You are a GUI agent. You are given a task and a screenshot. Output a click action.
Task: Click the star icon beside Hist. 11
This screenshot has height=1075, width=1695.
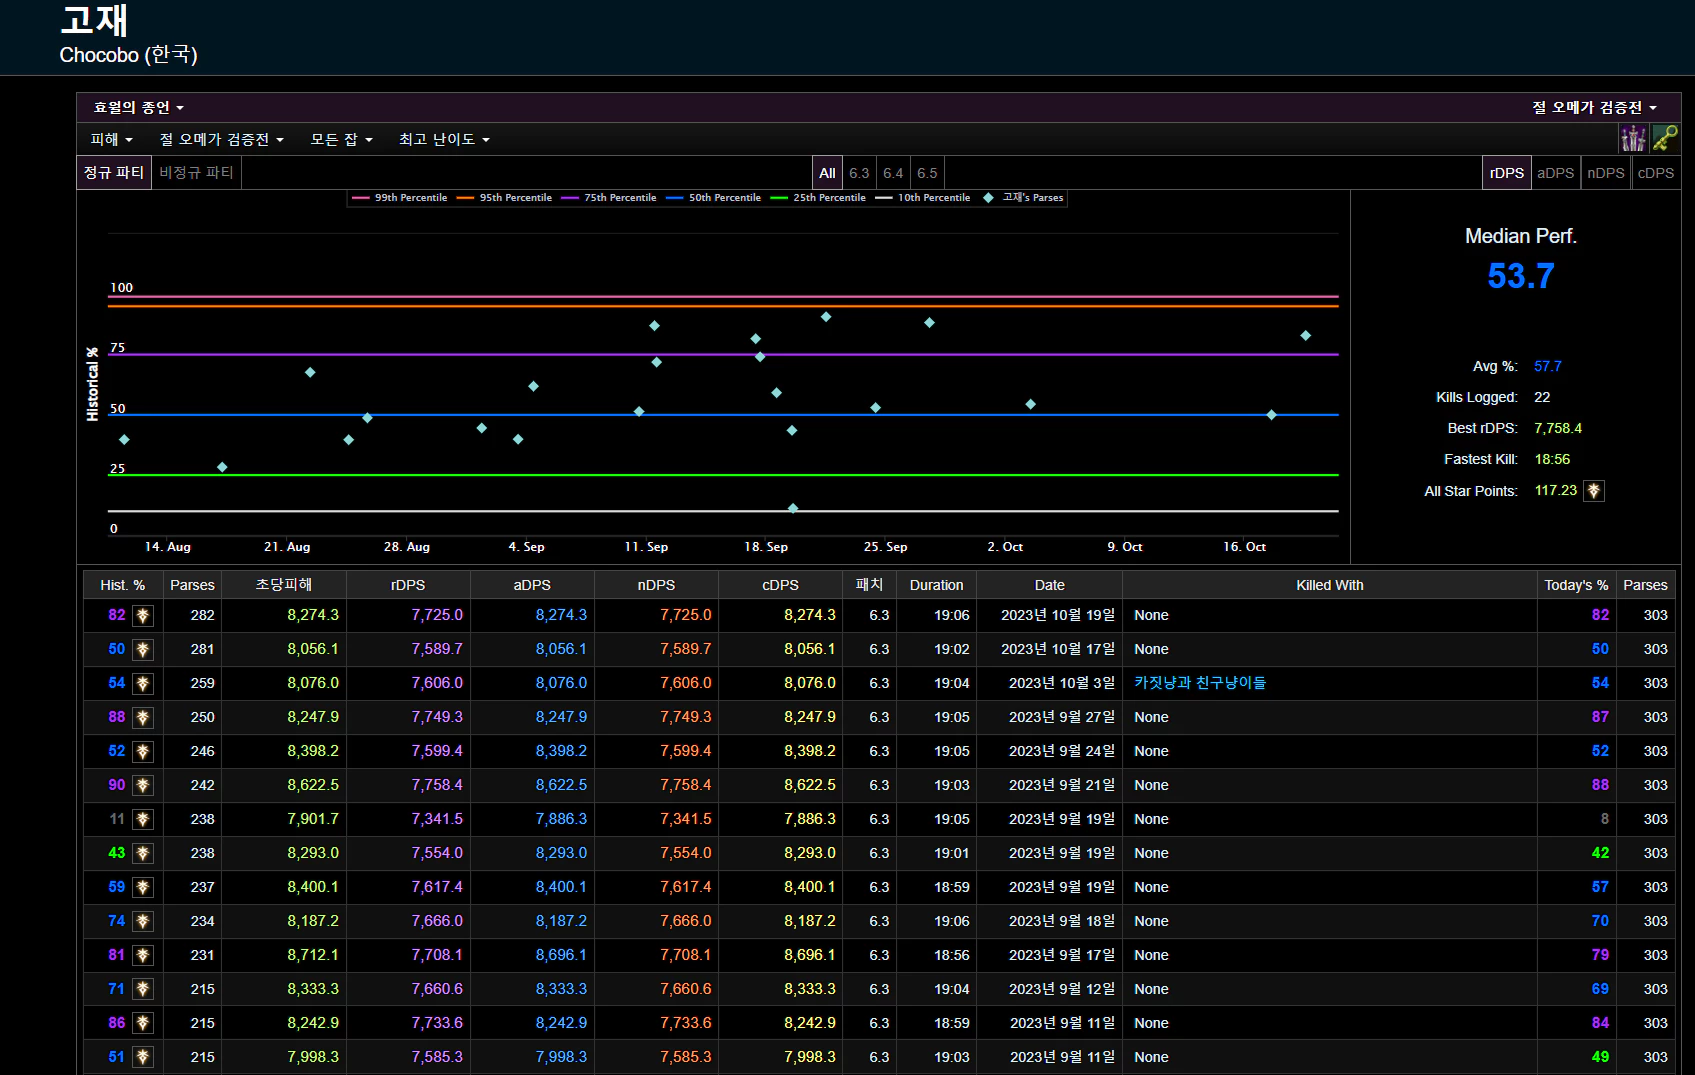point(143,820)
